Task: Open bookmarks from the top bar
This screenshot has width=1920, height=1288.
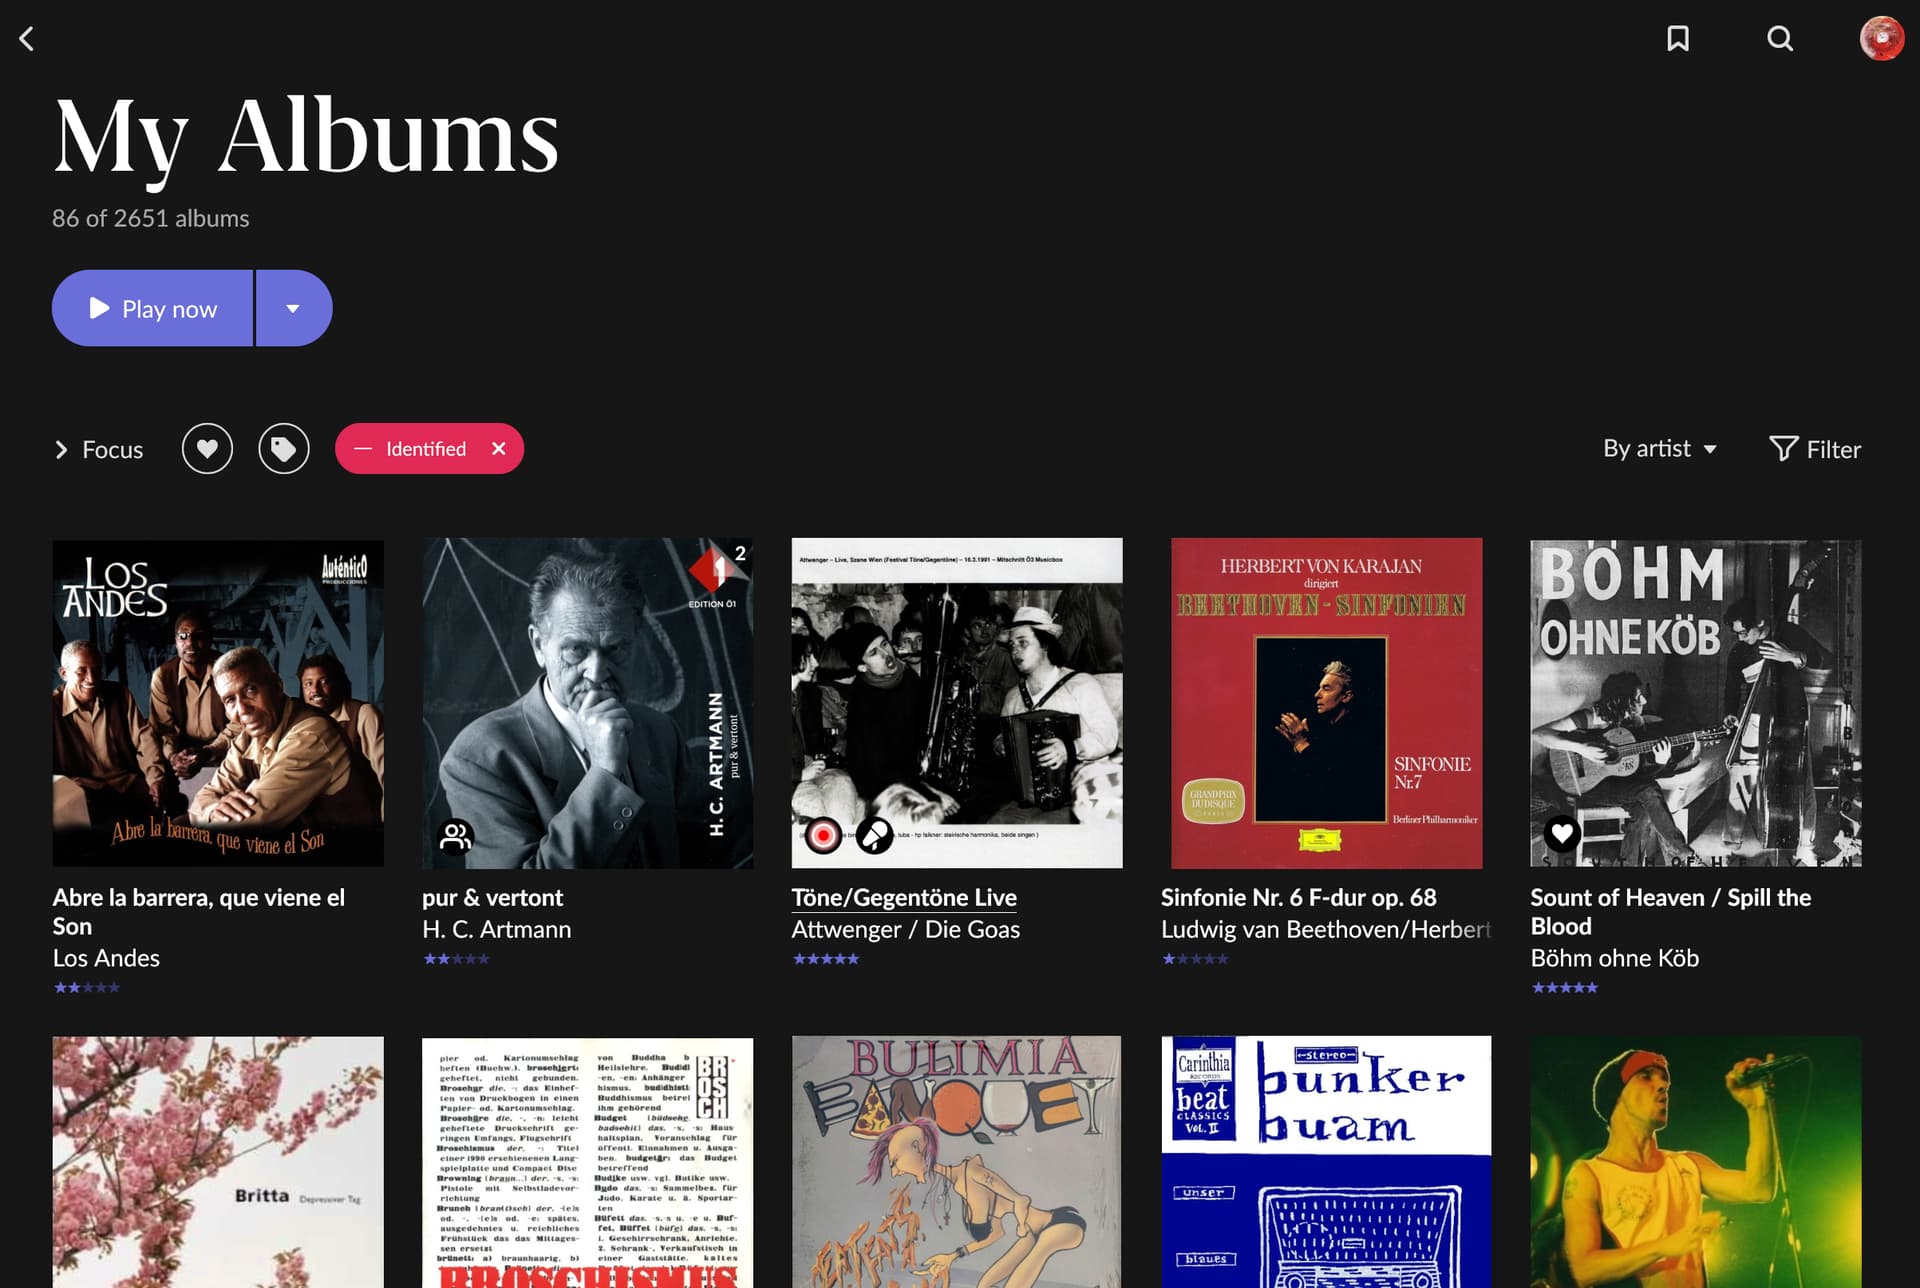Action: pos(1678,39)
